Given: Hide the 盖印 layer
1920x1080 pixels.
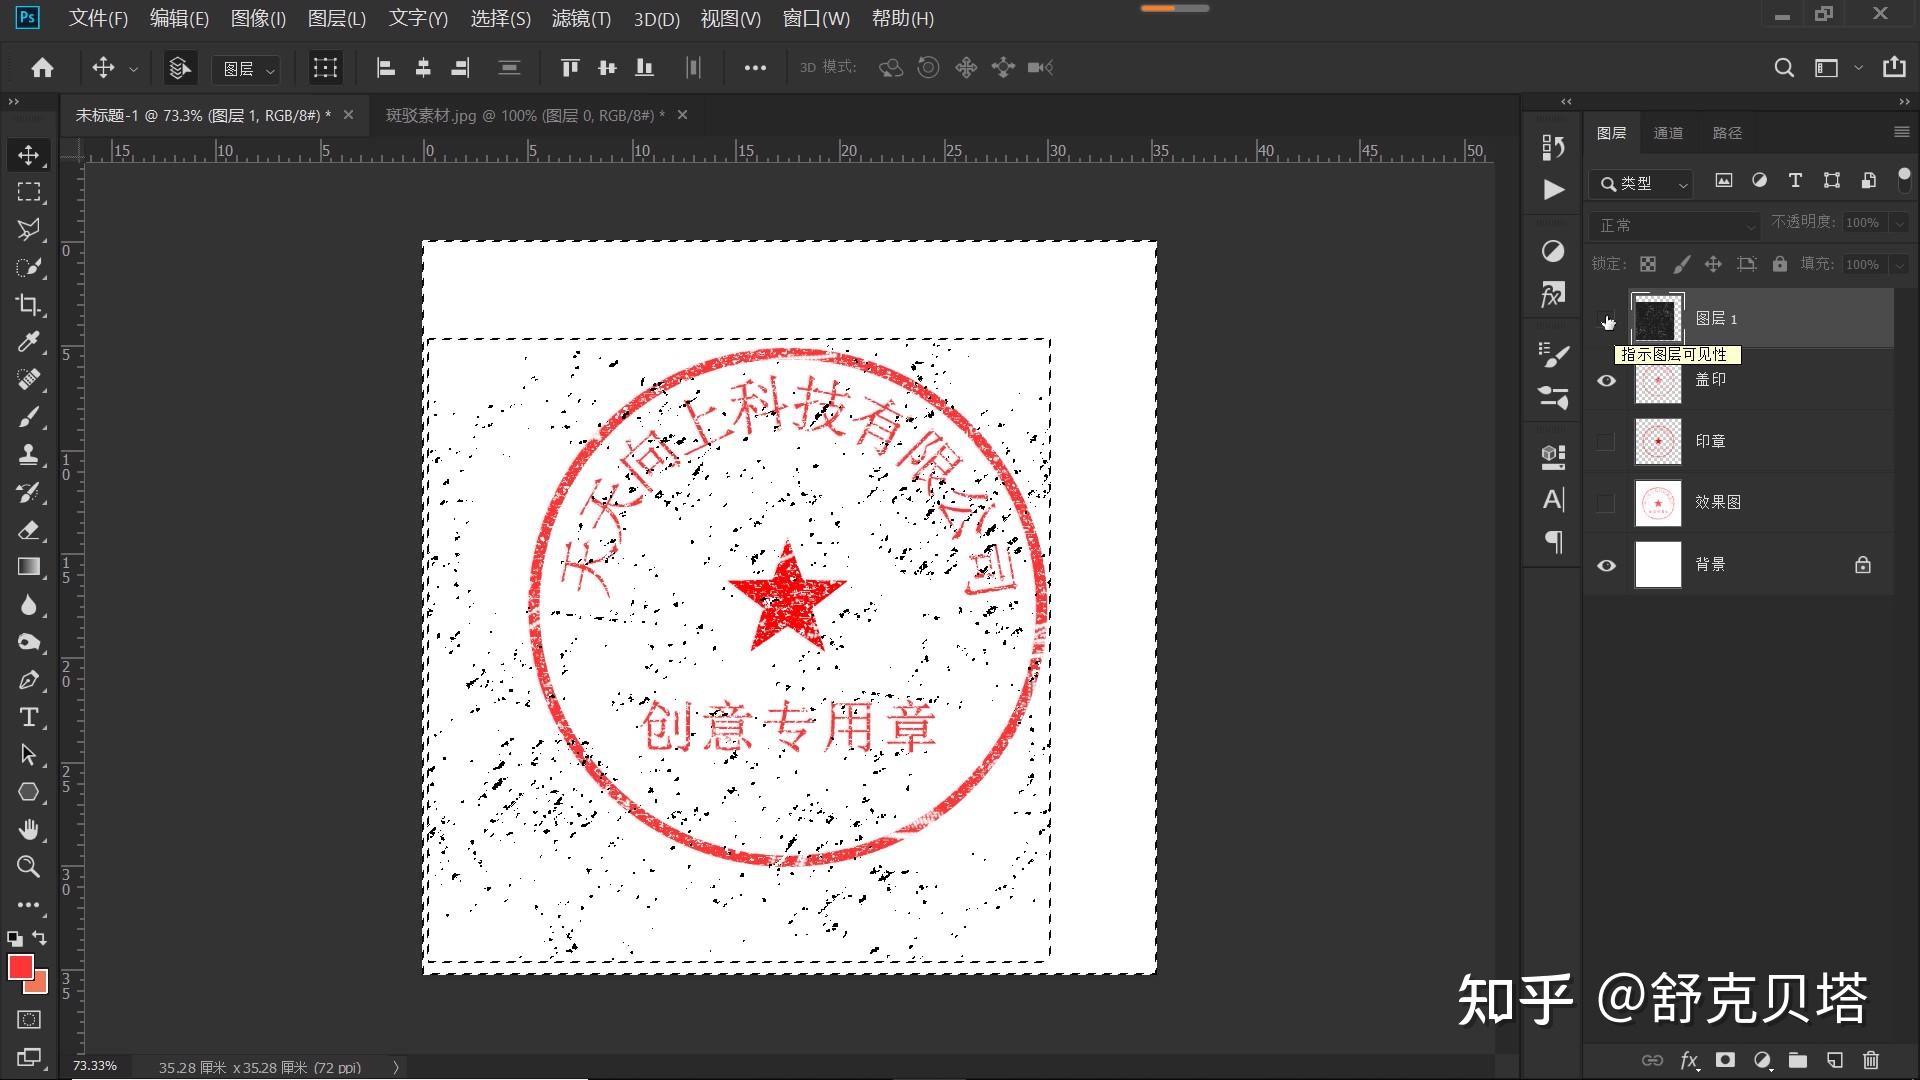Looking at the screenshot, I should tap(1606, 380).
